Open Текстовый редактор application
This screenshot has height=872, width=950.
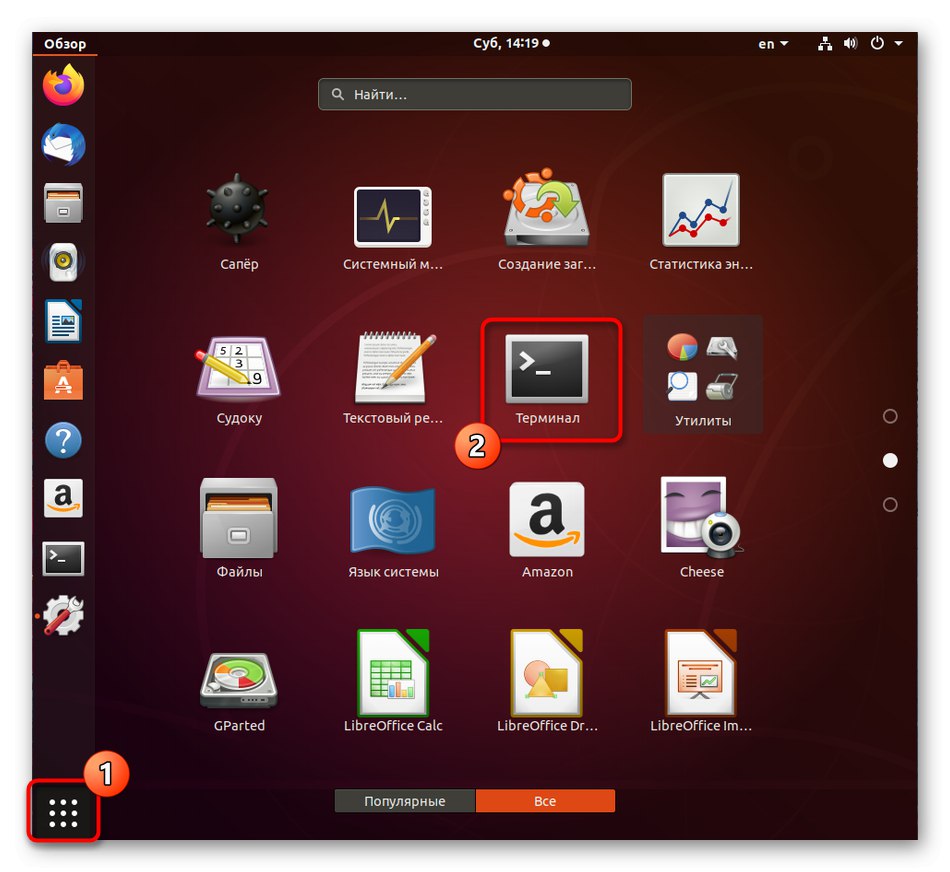coord(393,379)
